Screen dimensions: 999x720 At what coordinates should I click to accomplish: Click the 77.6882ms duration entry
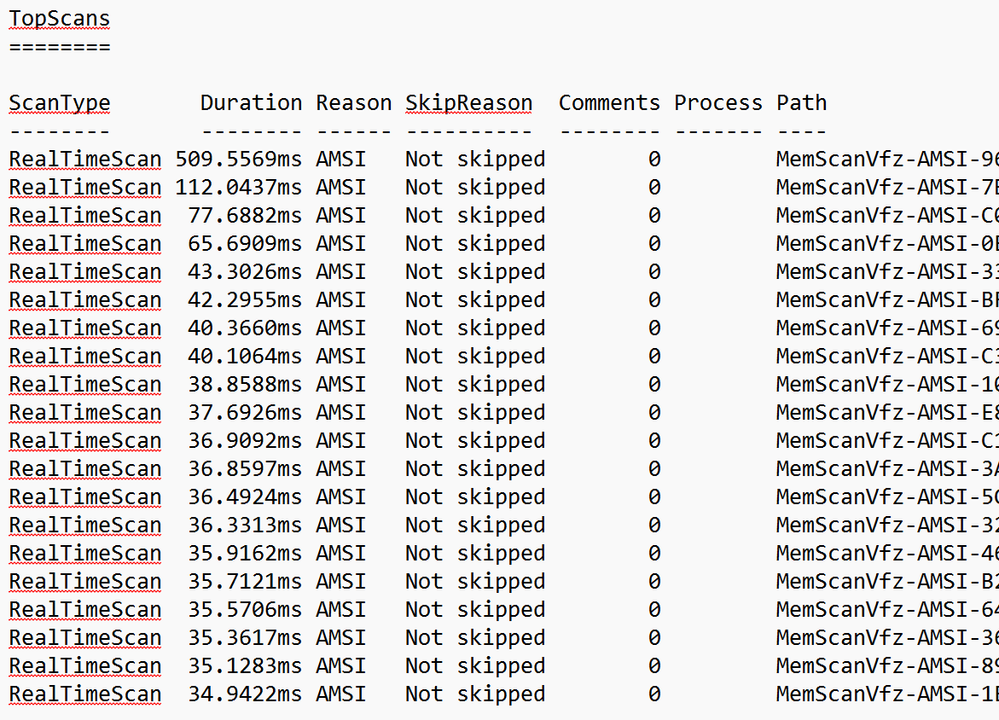pos(245,215)
